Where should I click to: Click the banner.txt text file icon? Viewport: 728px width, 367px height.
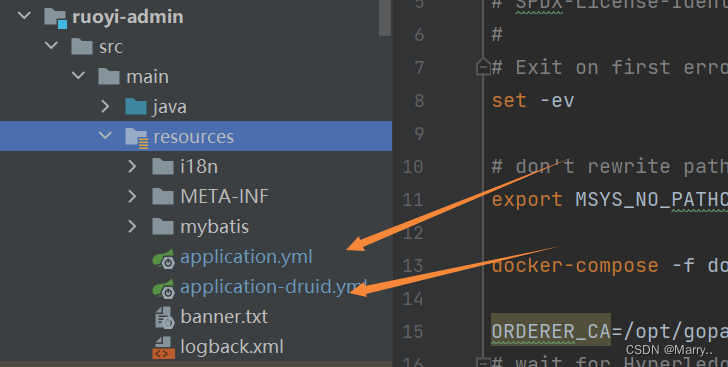164,318
